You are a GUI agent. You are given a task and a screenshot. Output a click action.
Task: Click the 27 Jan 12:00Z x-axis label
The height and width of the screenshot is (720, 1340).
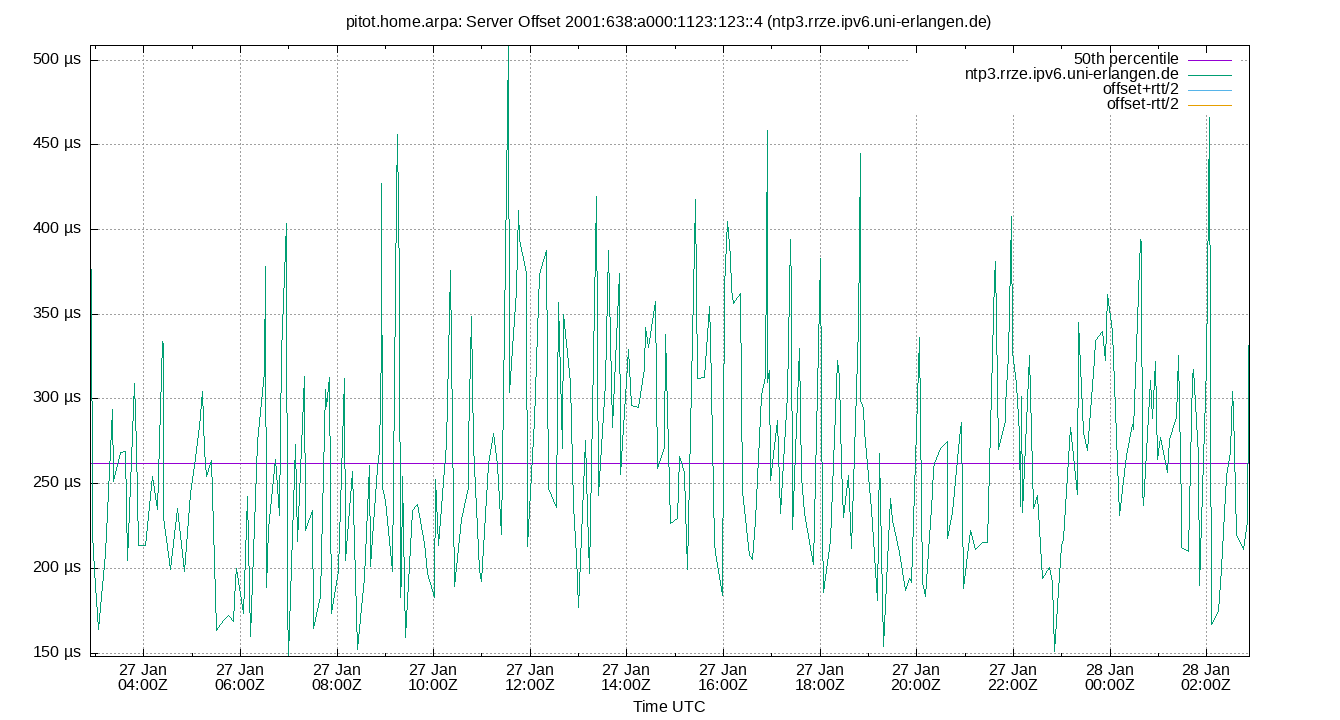coord(531,673)
